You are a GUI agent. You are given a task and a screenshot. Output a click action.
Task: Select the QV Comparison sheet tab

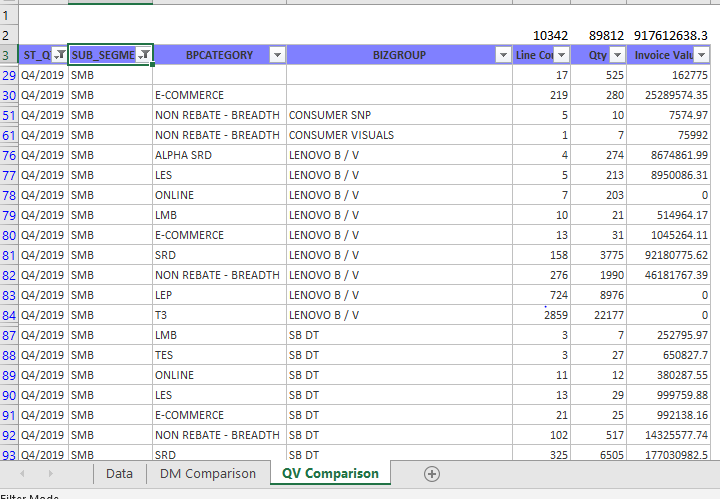330,473
